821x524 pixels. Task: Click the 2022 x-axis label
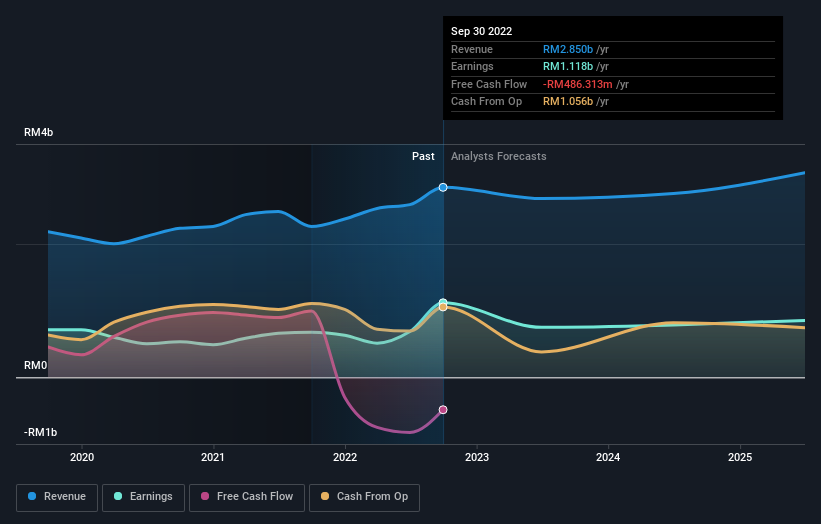(345, 458)
